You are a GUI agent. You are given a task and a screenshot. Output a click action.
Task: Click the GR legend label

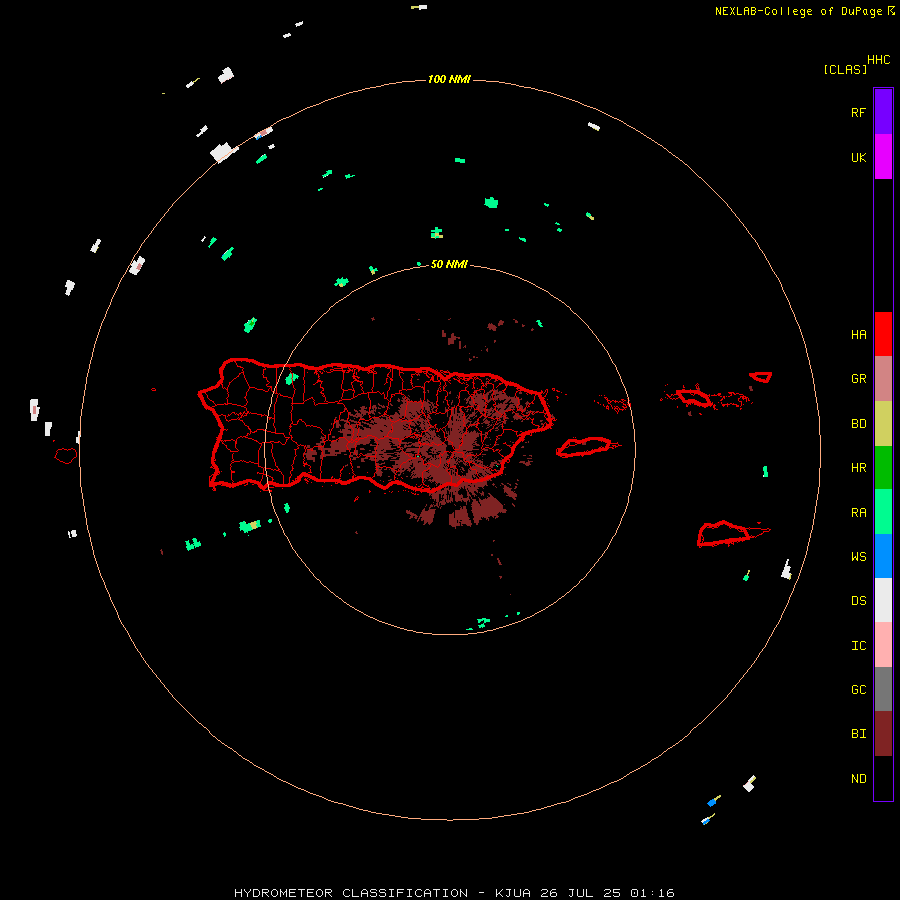click(858, 379)
